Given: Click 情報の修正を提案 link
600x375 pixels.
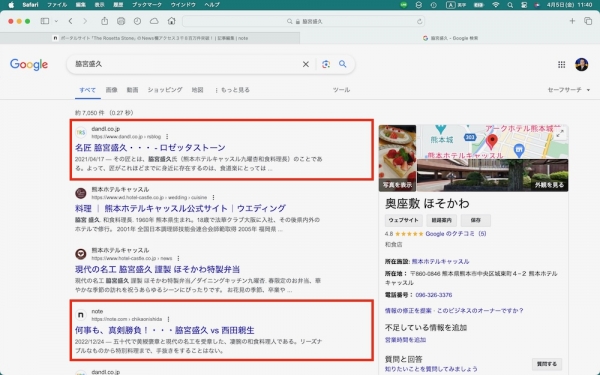Looking at the screenshot, I should [x=408, y=311].
